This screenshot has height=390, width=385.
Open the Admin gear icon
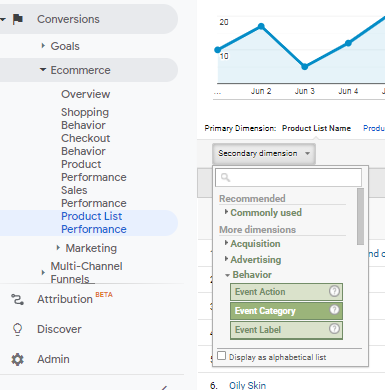pyautogui.click(x=17, y=359)
